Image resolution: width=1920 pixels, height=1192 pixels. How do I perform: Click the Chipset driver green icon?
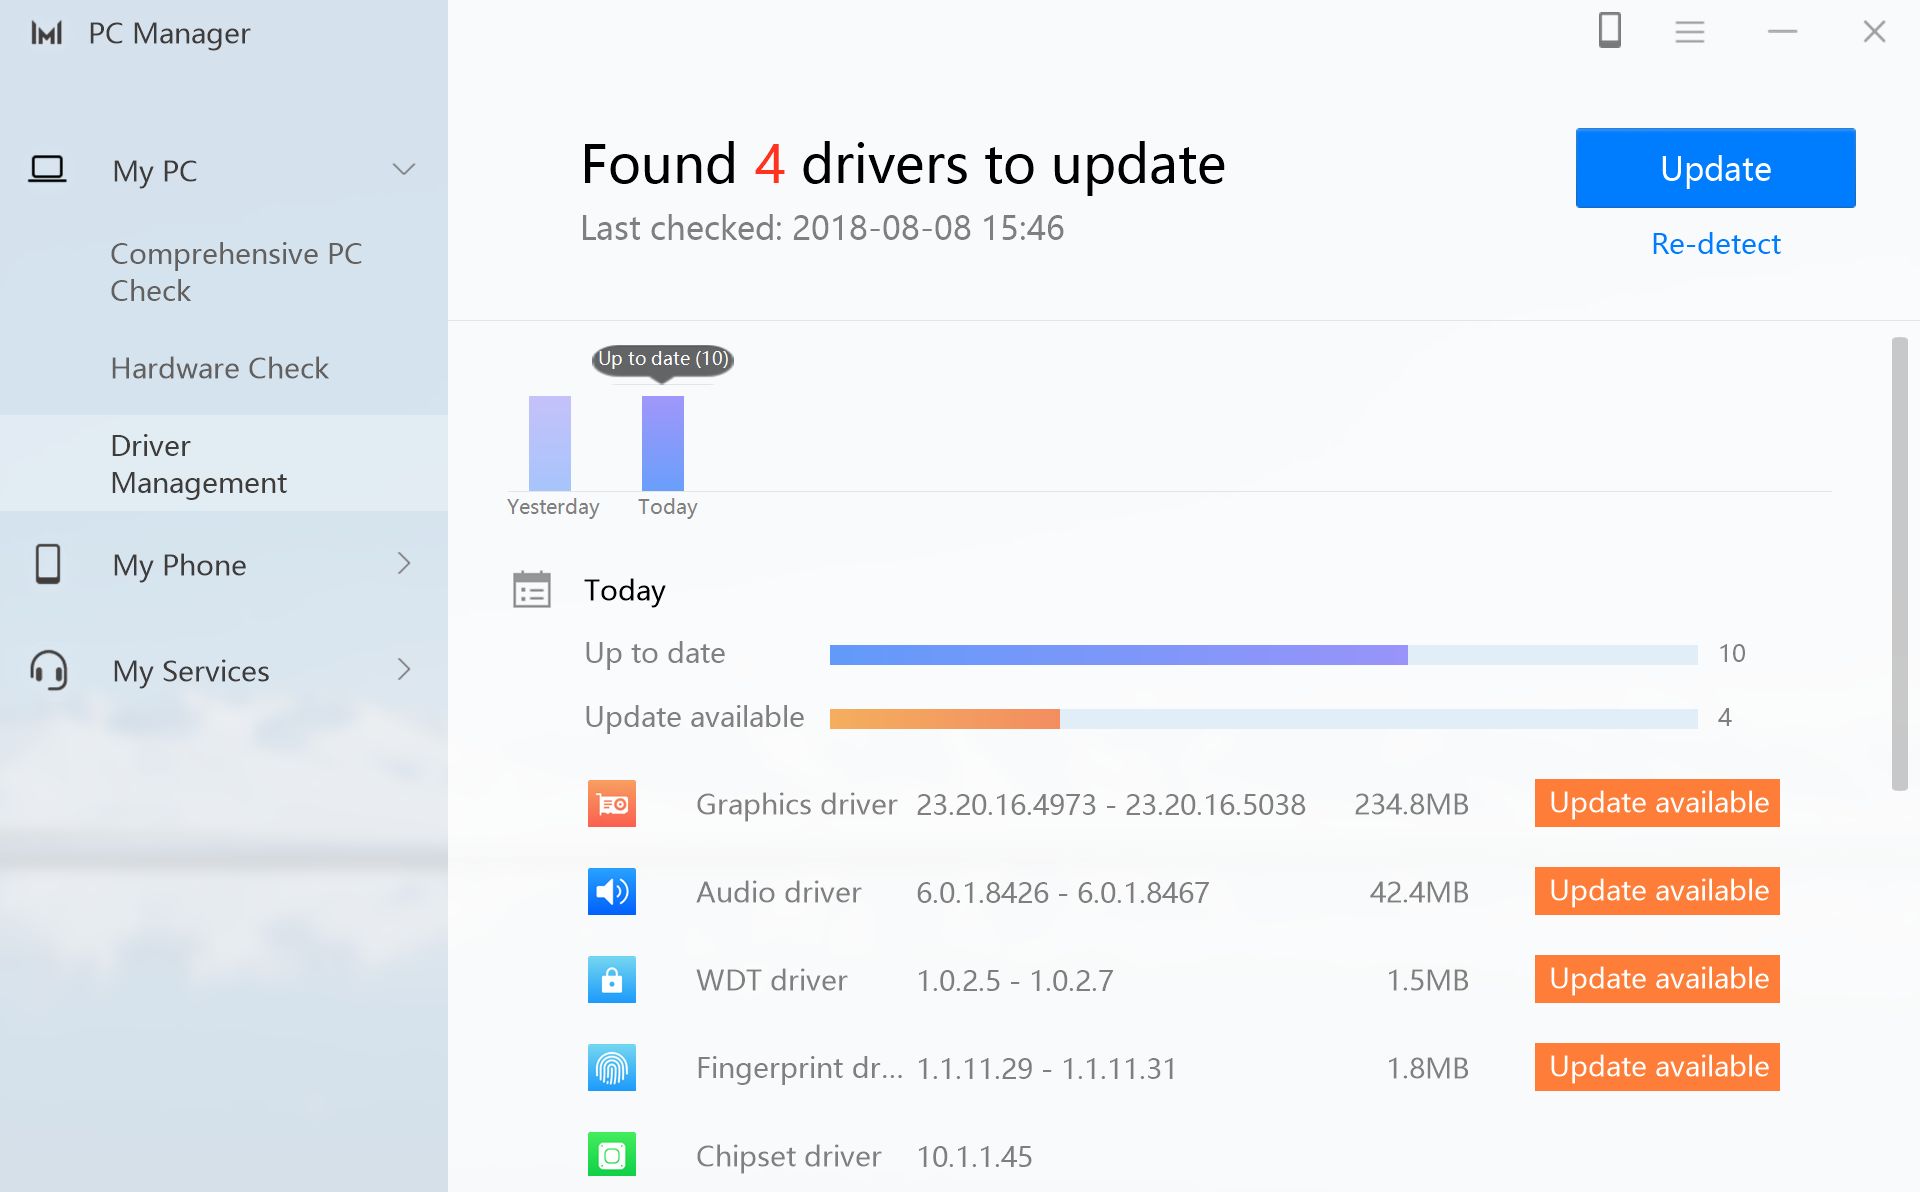(x=611, y=1156)
